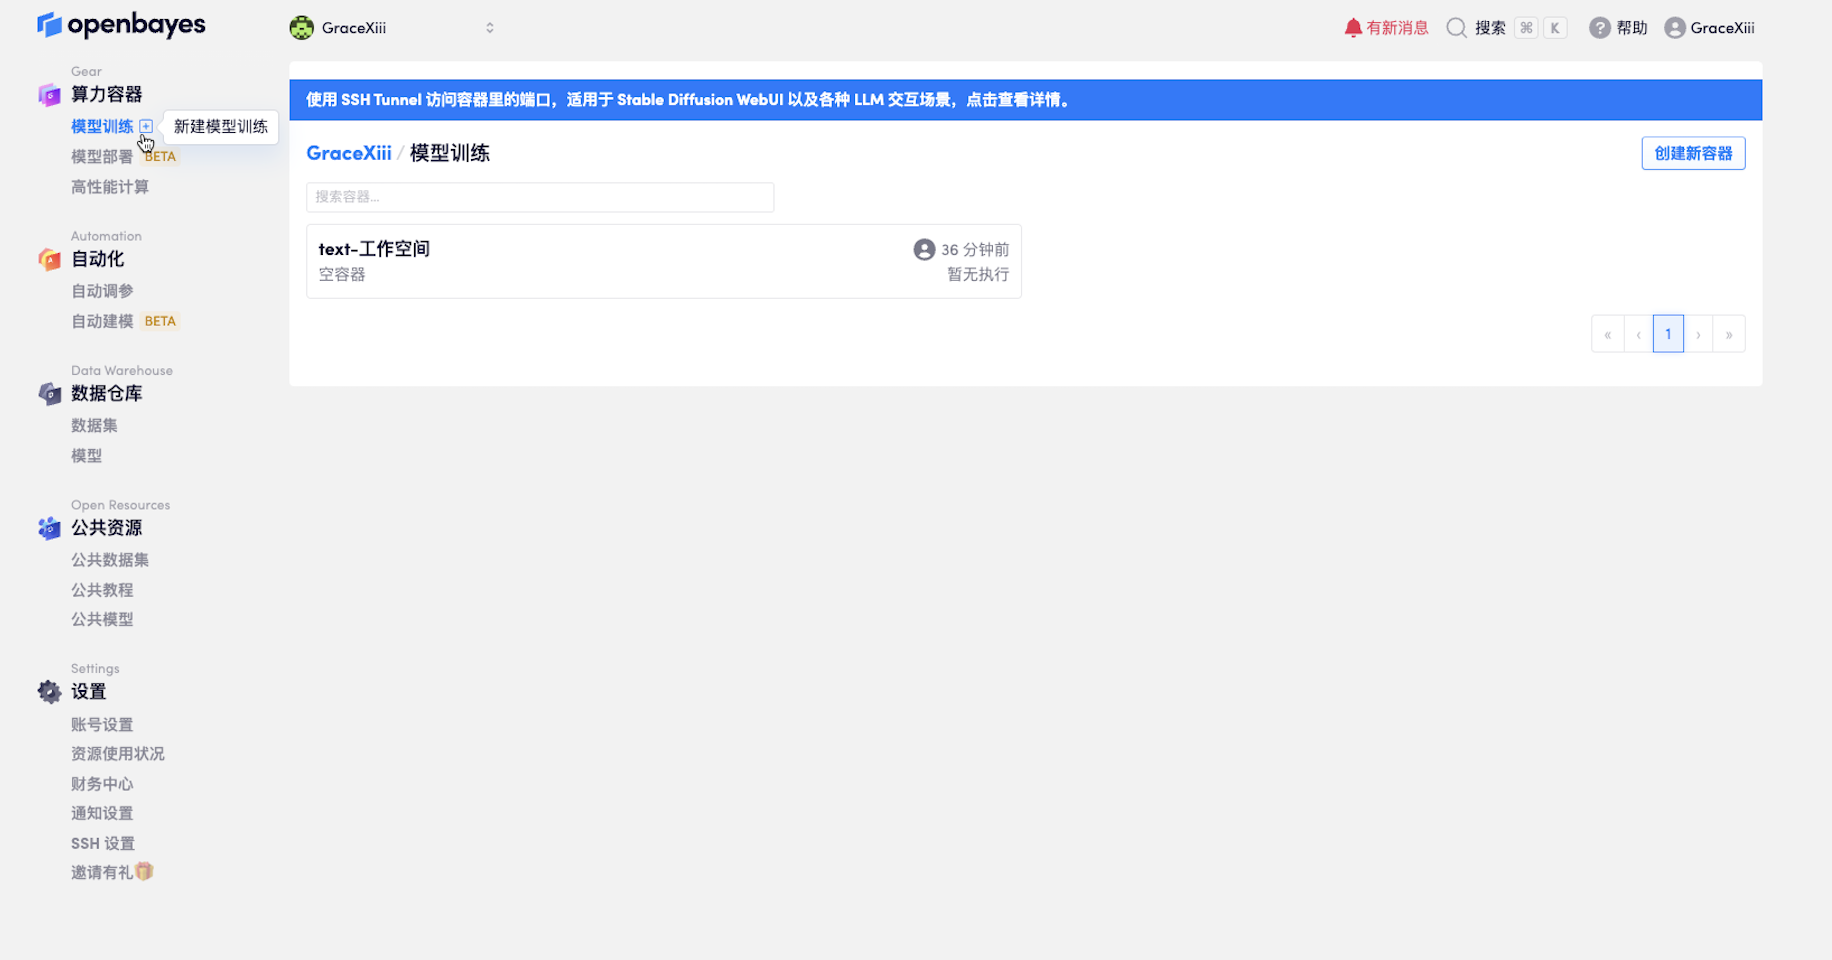Click the plus icon beside 模型训练
This screenshot has height=960, width=1832.
146,126
